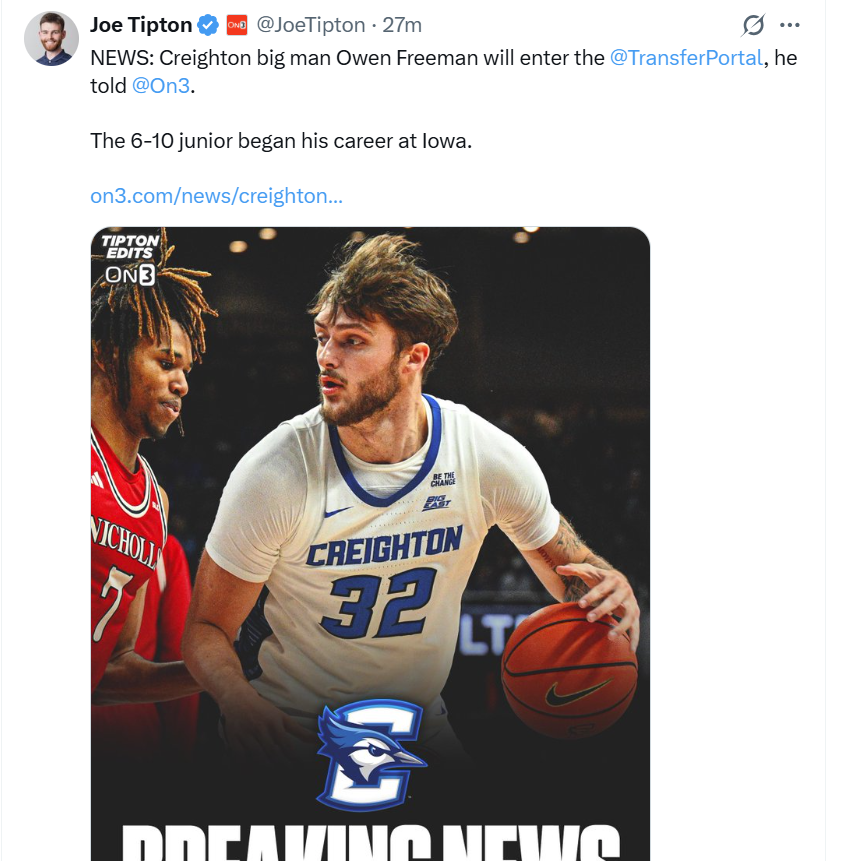Open the @TransferPortal mention
This screenshot has height=861, width=859.
(x=686, y=57)
